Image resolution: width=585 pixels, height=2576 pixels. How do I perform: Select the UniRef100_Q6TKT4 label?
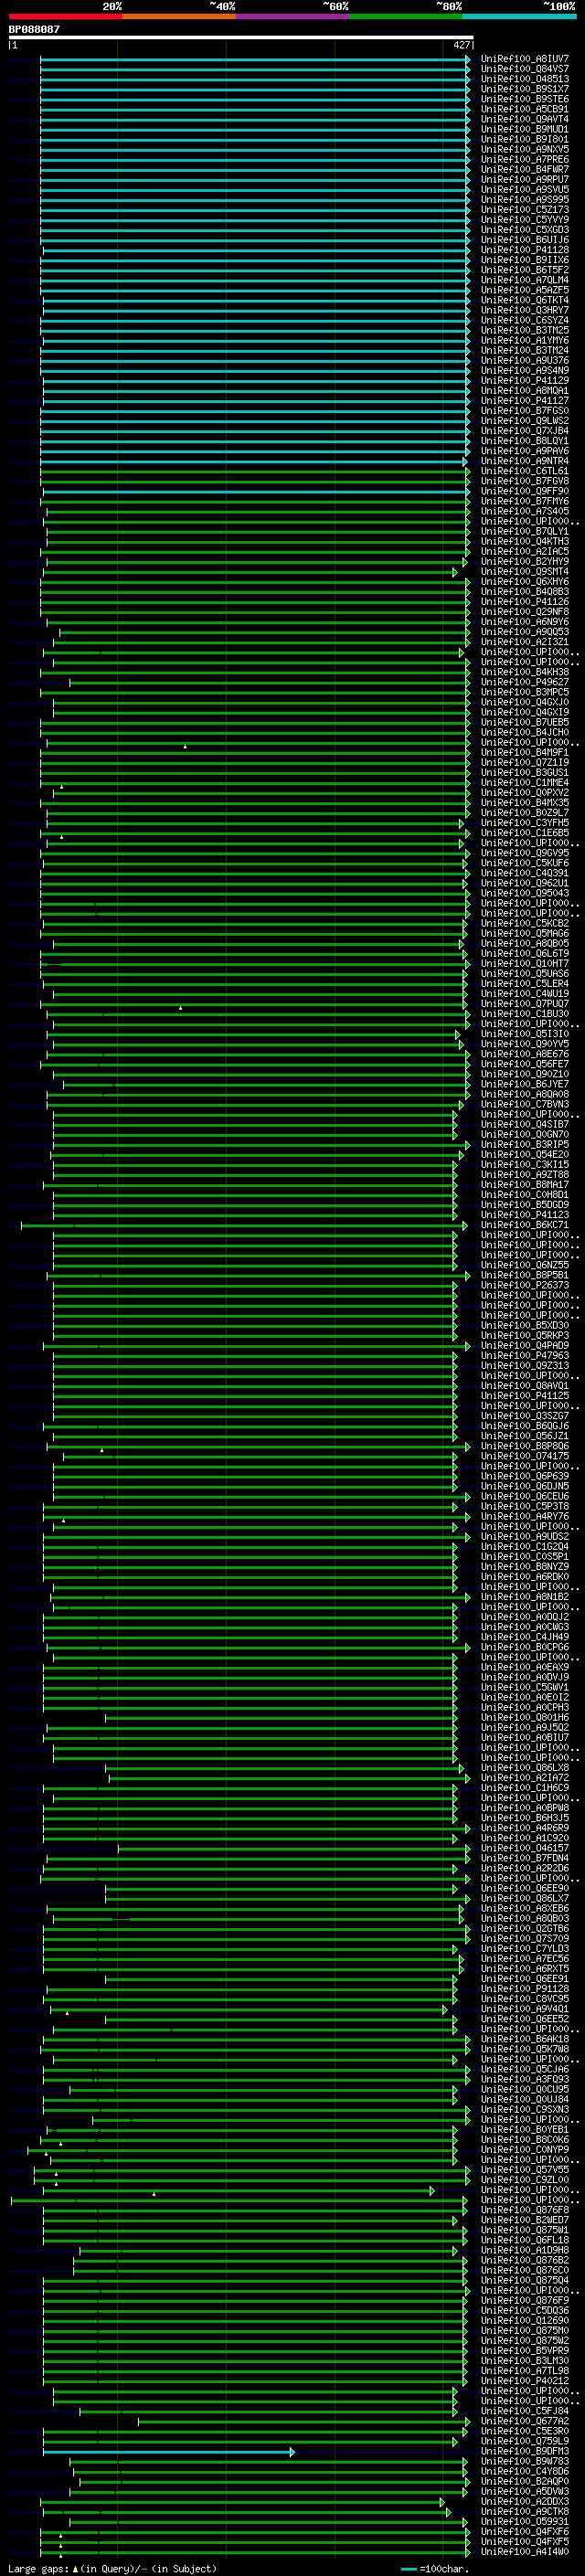[524, 300]
